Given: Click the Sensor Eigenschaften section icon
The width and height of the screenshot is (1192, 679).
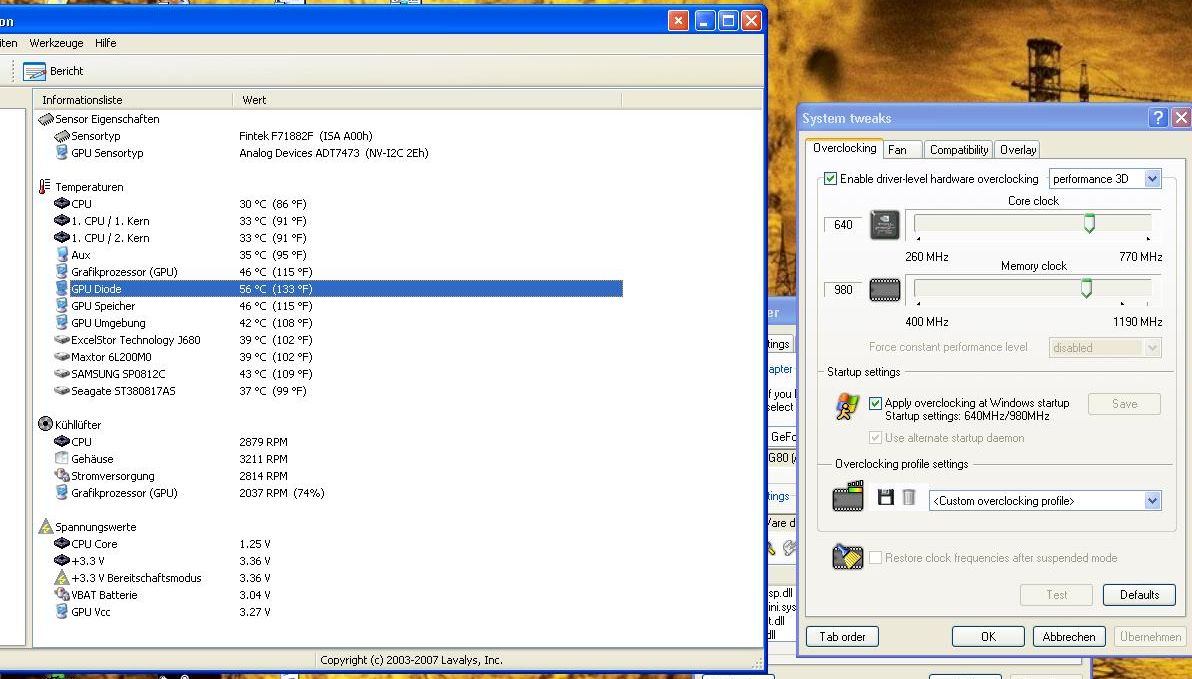Looking at the screenshot, I should 46,119.
